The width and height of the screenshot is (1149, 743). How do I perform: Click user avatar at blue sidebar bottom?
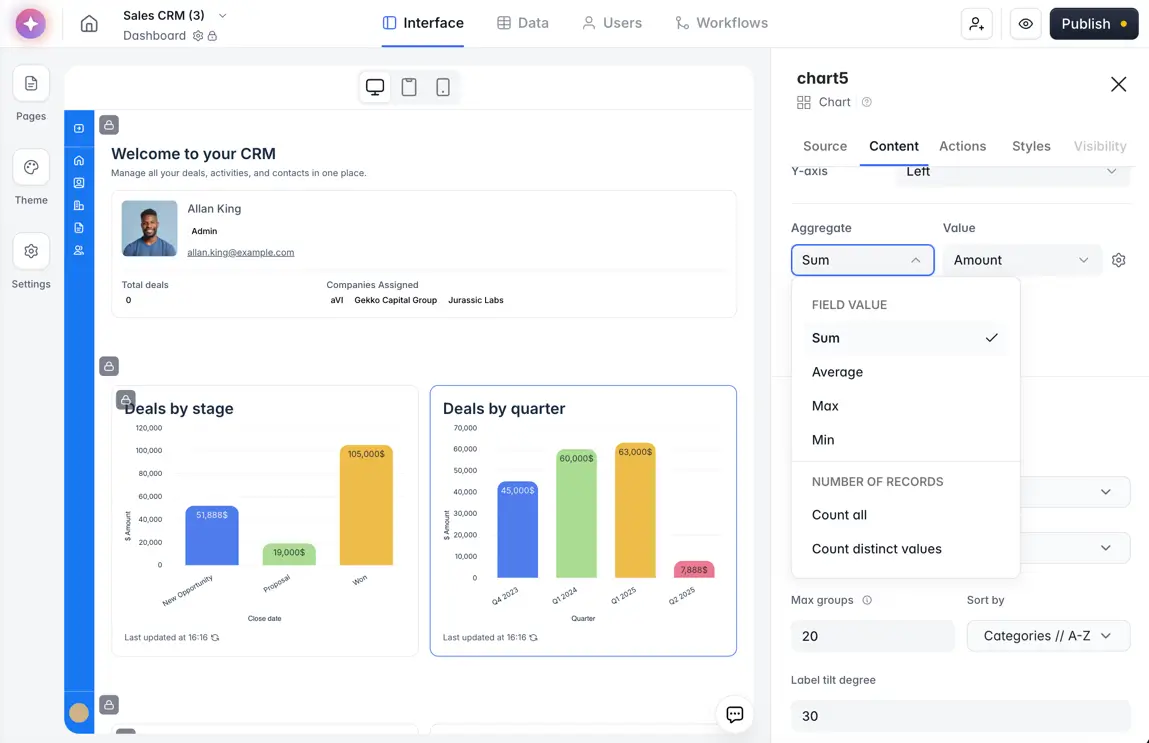[x=79, y=712]
